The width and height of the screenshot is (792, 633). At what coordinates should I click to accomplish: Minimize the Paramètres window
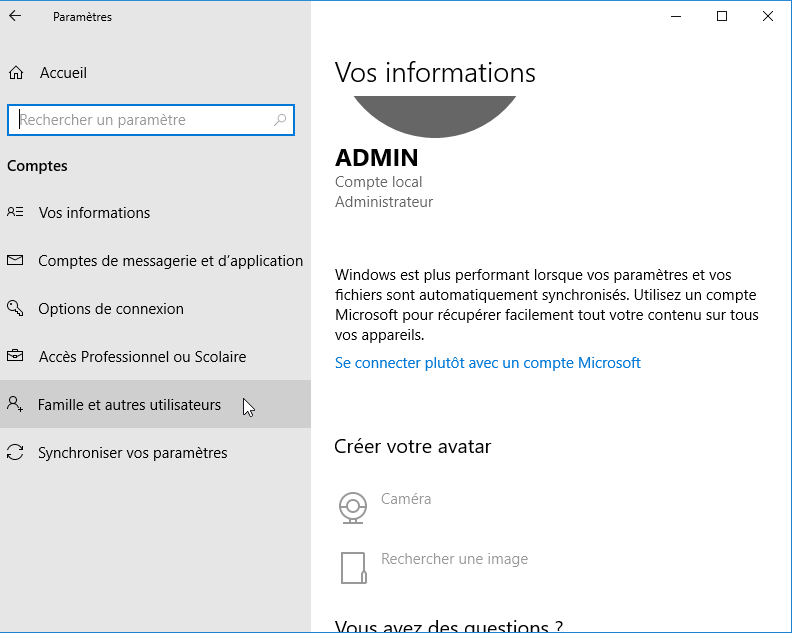click(x=676, y=16)
